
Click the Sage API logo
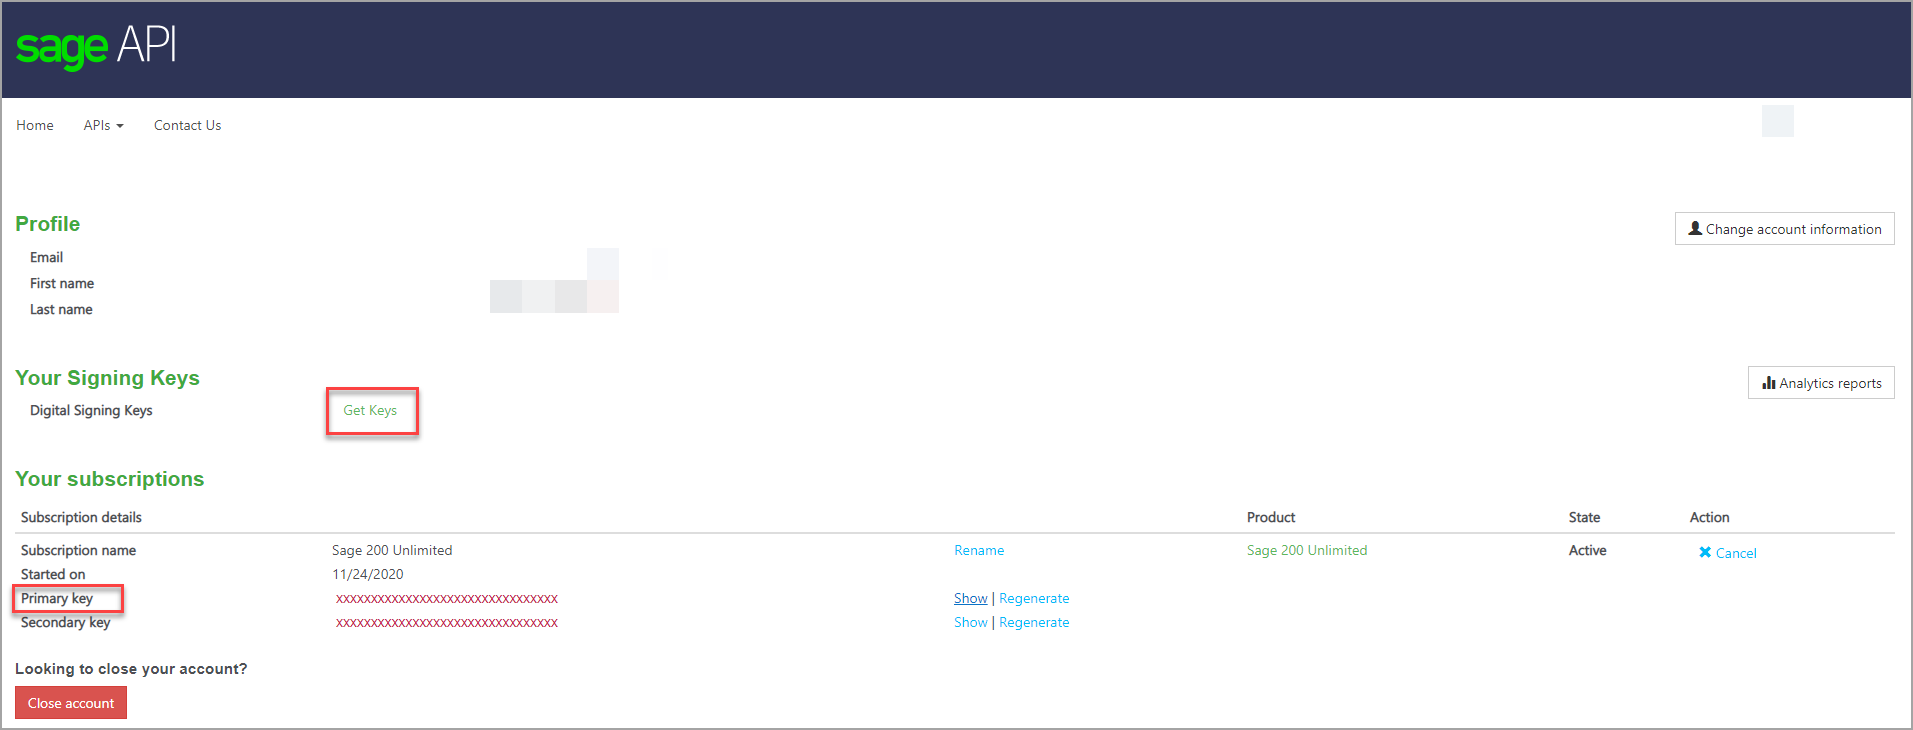pos(96,47)
